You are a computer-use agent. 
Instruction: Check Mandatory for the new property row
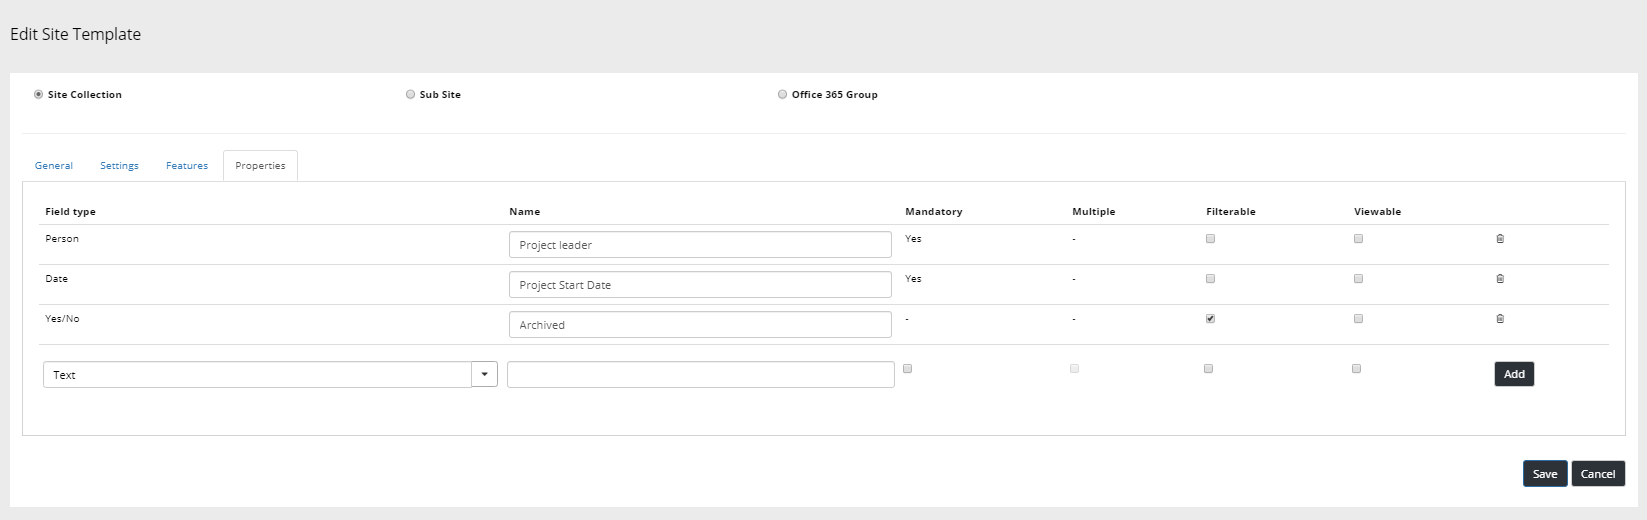tap(907, 369)
